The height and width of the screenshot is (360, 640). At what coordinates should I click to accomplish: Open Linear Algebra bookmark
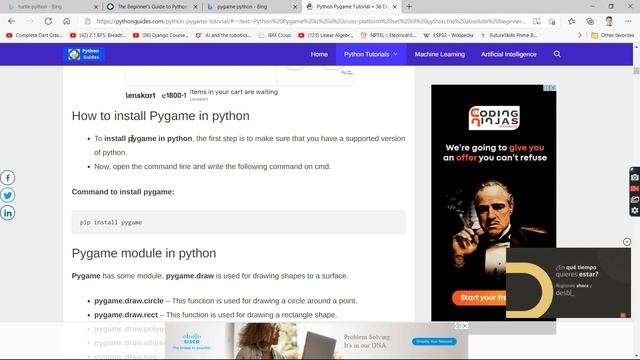pos(326,36)
